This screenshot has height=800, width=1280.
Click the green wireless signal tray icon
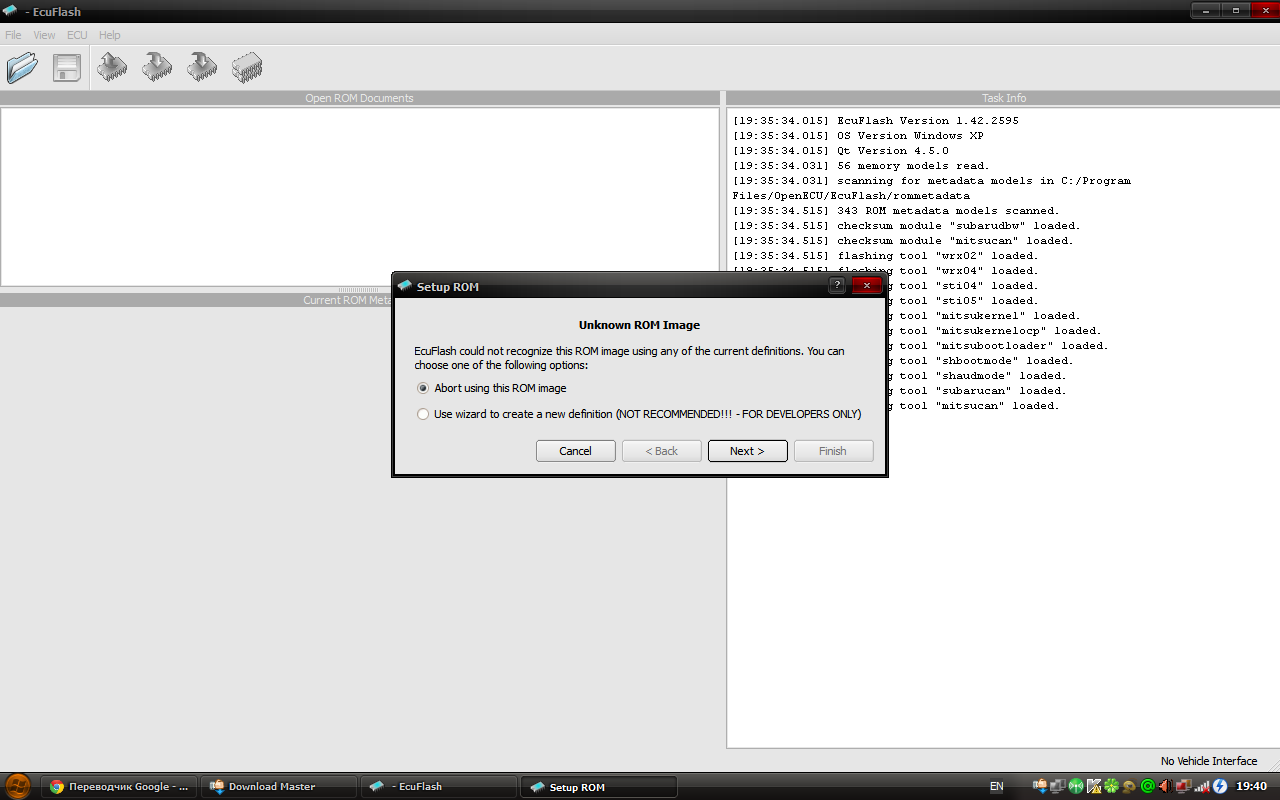point(1076,787)
